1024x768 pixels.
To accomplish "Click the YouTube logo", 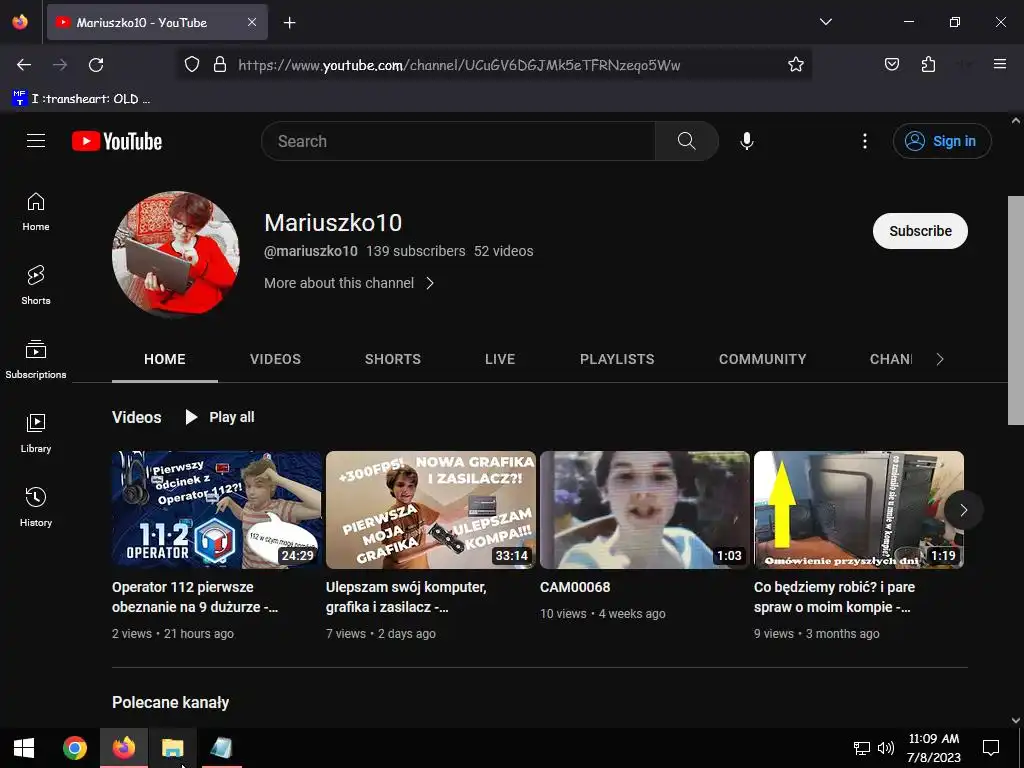I will point(117,141).
